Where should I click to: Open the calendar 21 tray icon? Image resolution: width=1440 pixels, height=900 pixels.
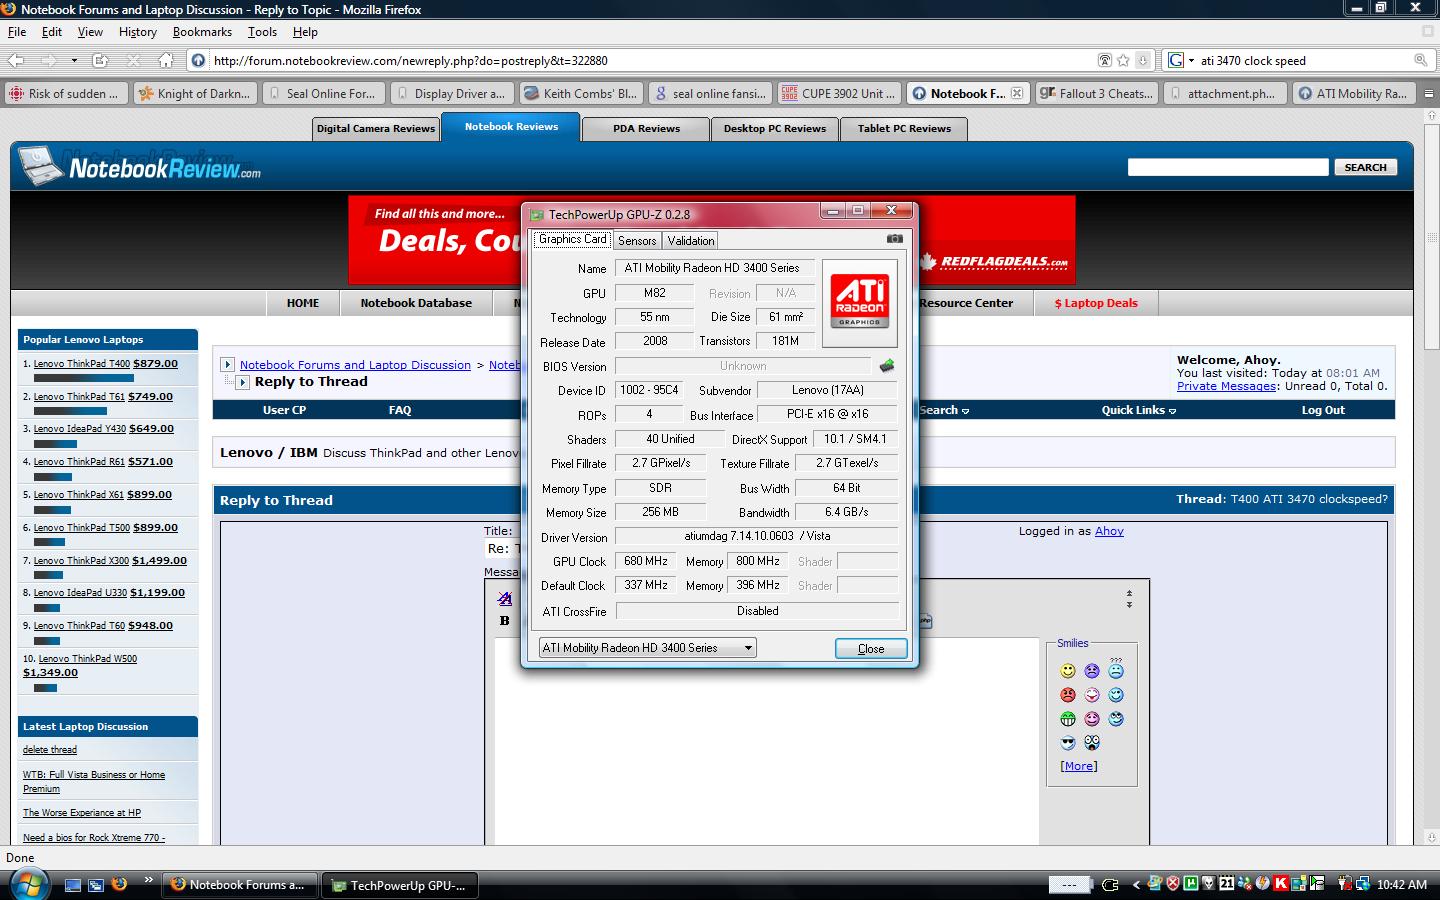(1227, 884)
